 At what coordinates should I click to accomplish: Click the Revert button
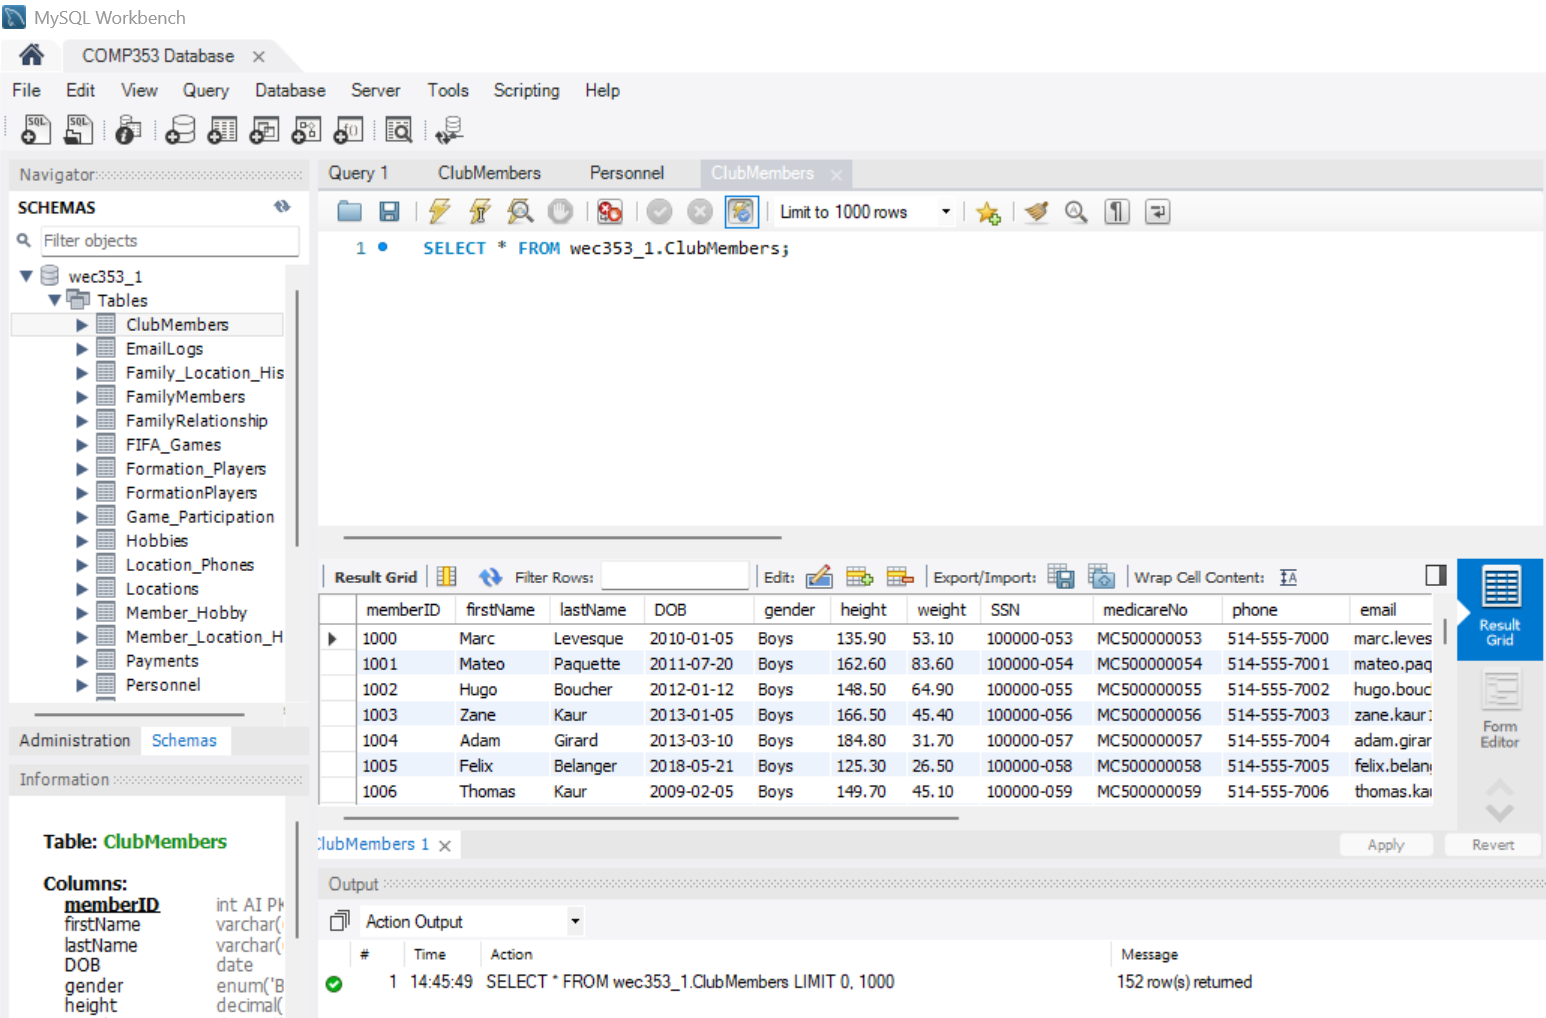(1492, 845)
